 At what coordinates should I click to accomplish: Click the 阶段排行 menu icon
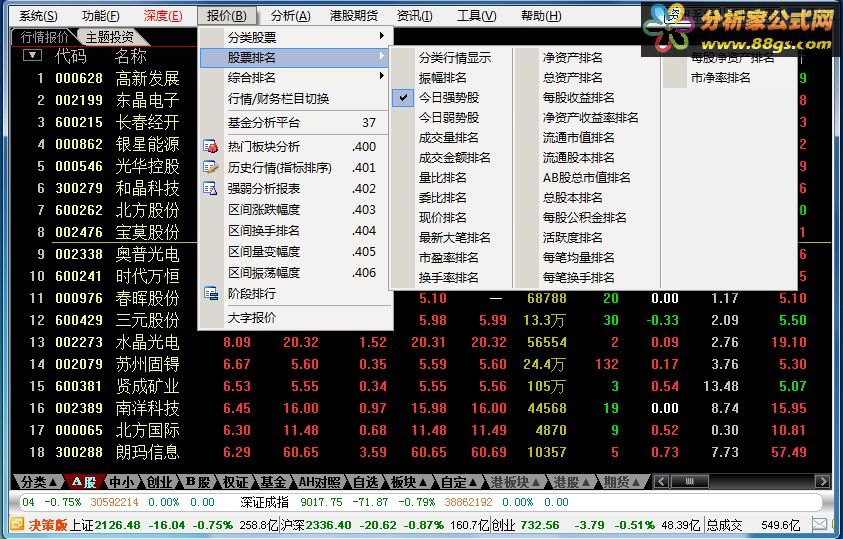click(210, 293)
